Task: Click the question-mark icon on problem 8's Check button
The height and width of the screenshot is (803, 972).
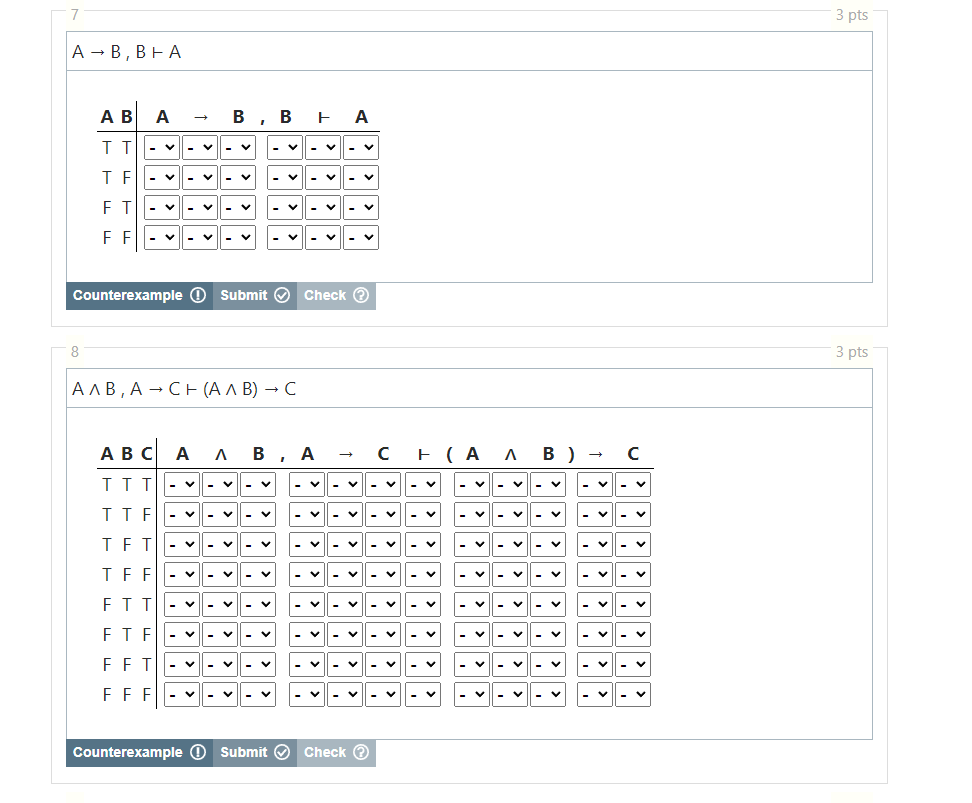Action: click(359, 752)
